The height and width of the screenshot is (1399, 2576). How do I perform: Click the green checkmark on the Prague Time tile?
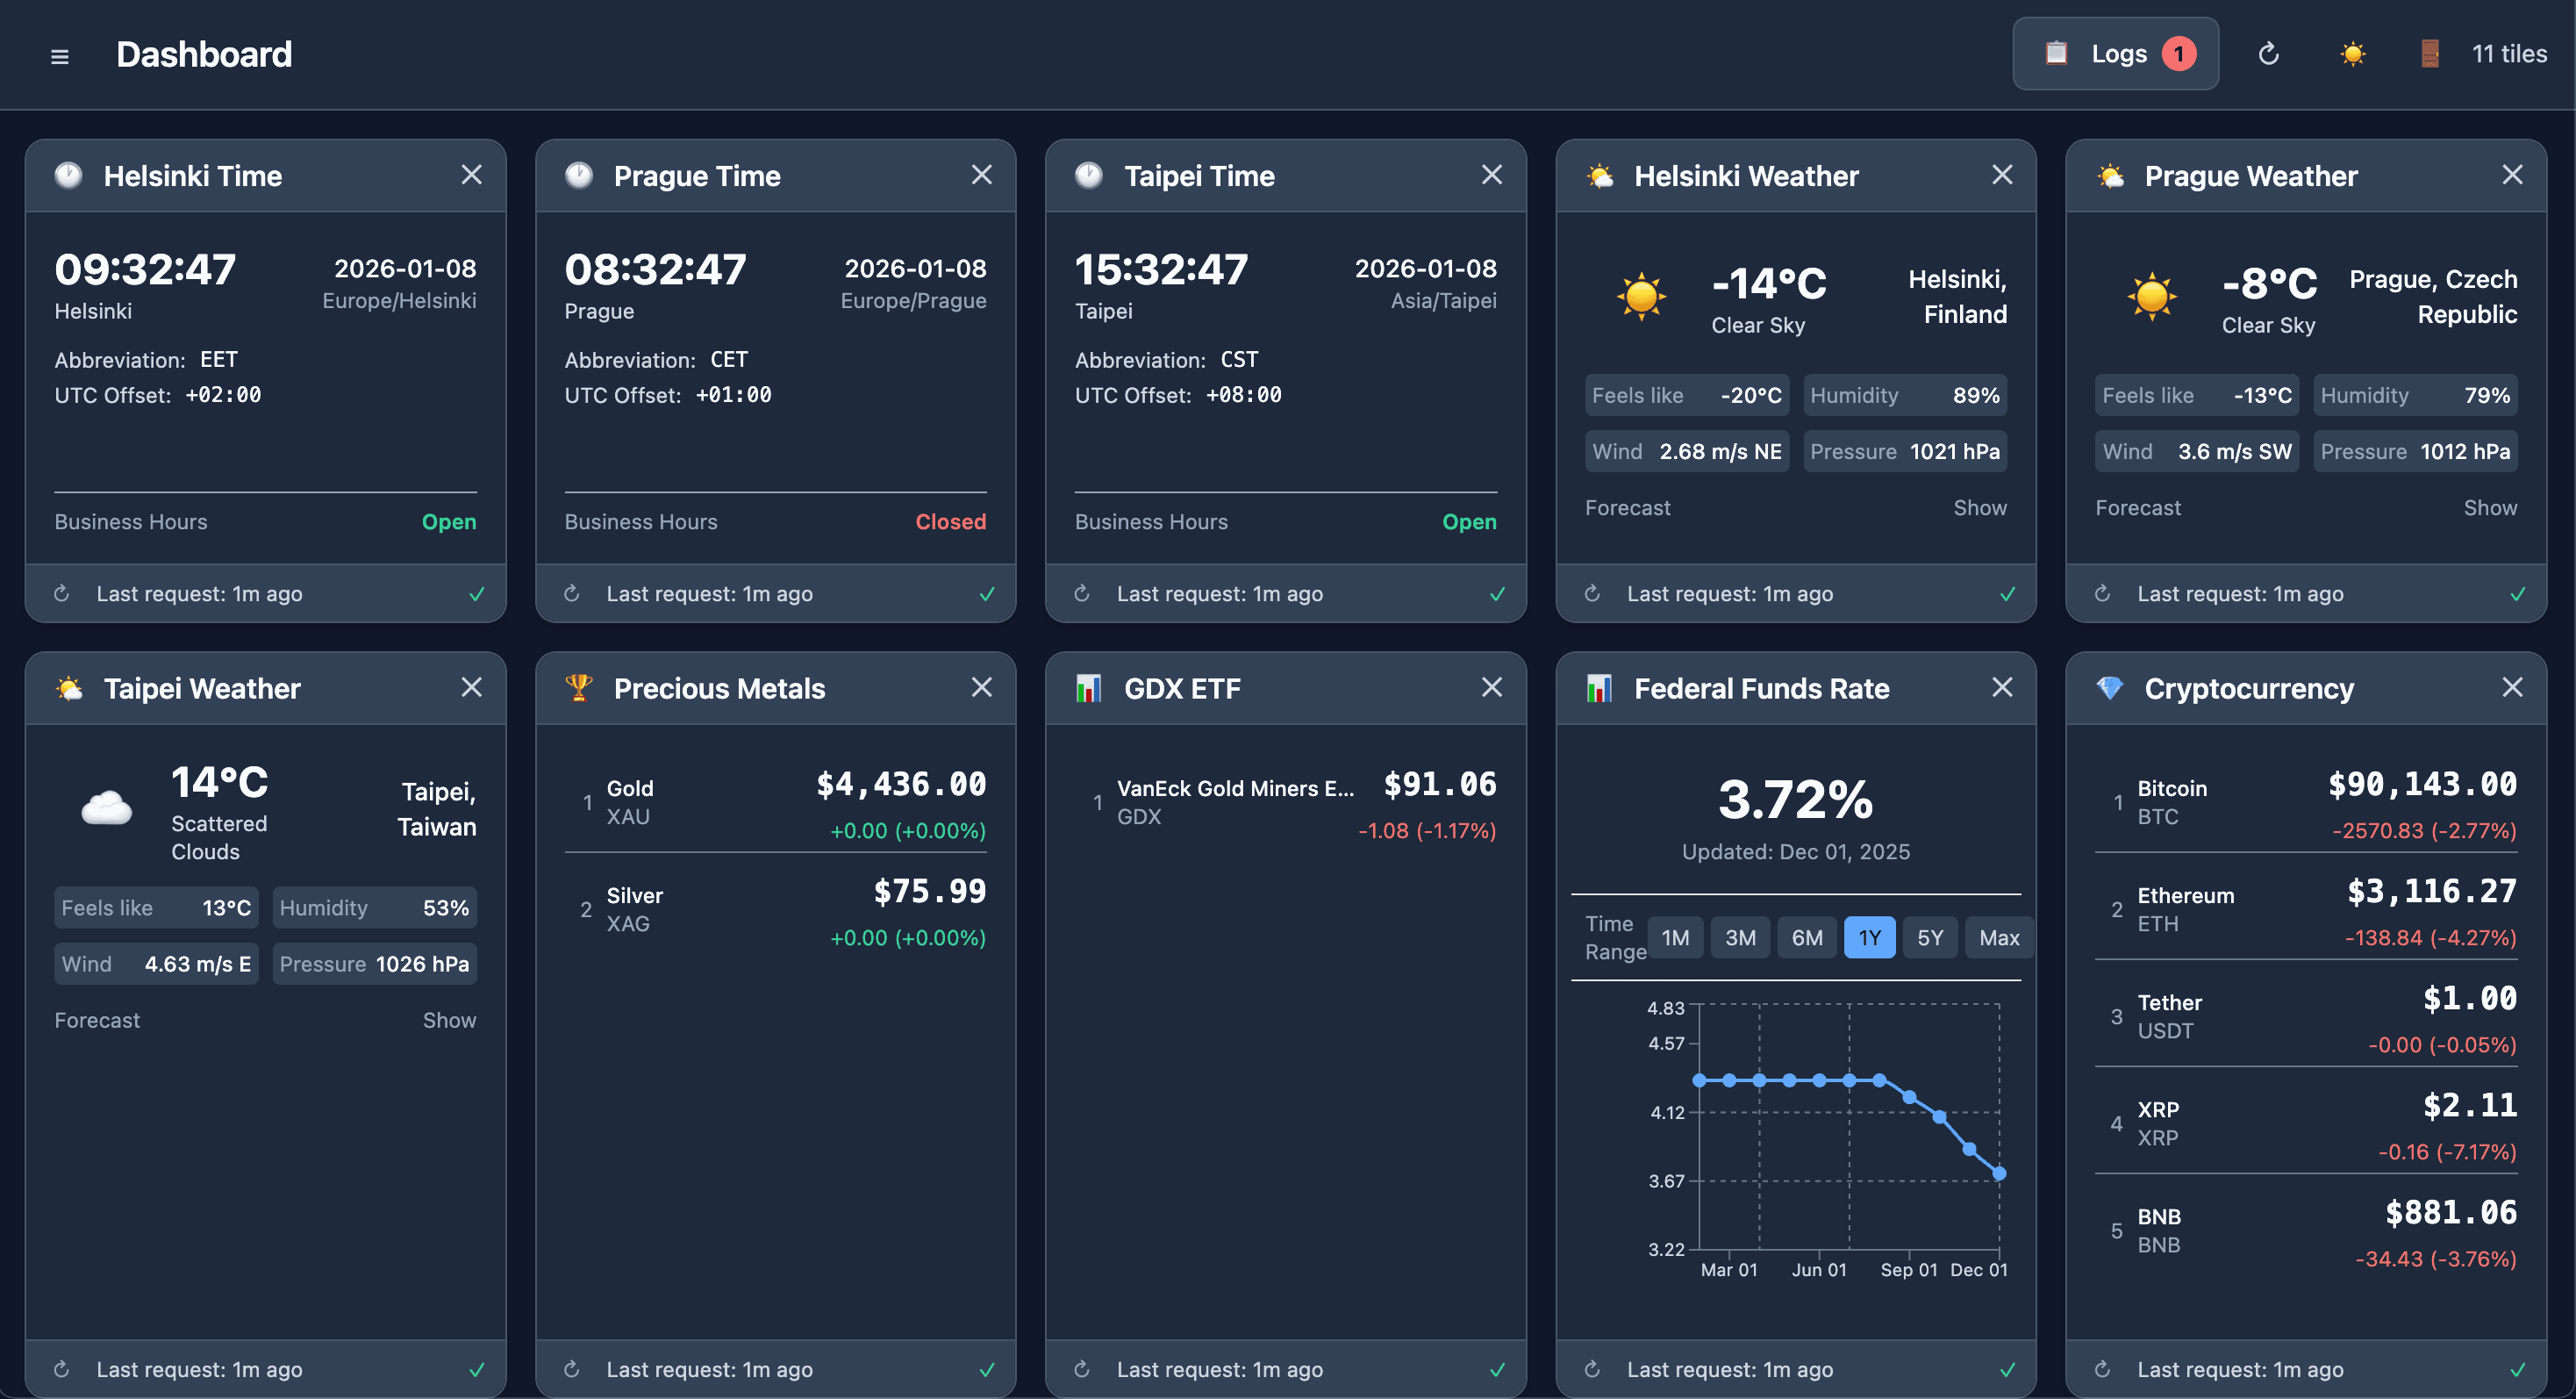pos(987,593)
